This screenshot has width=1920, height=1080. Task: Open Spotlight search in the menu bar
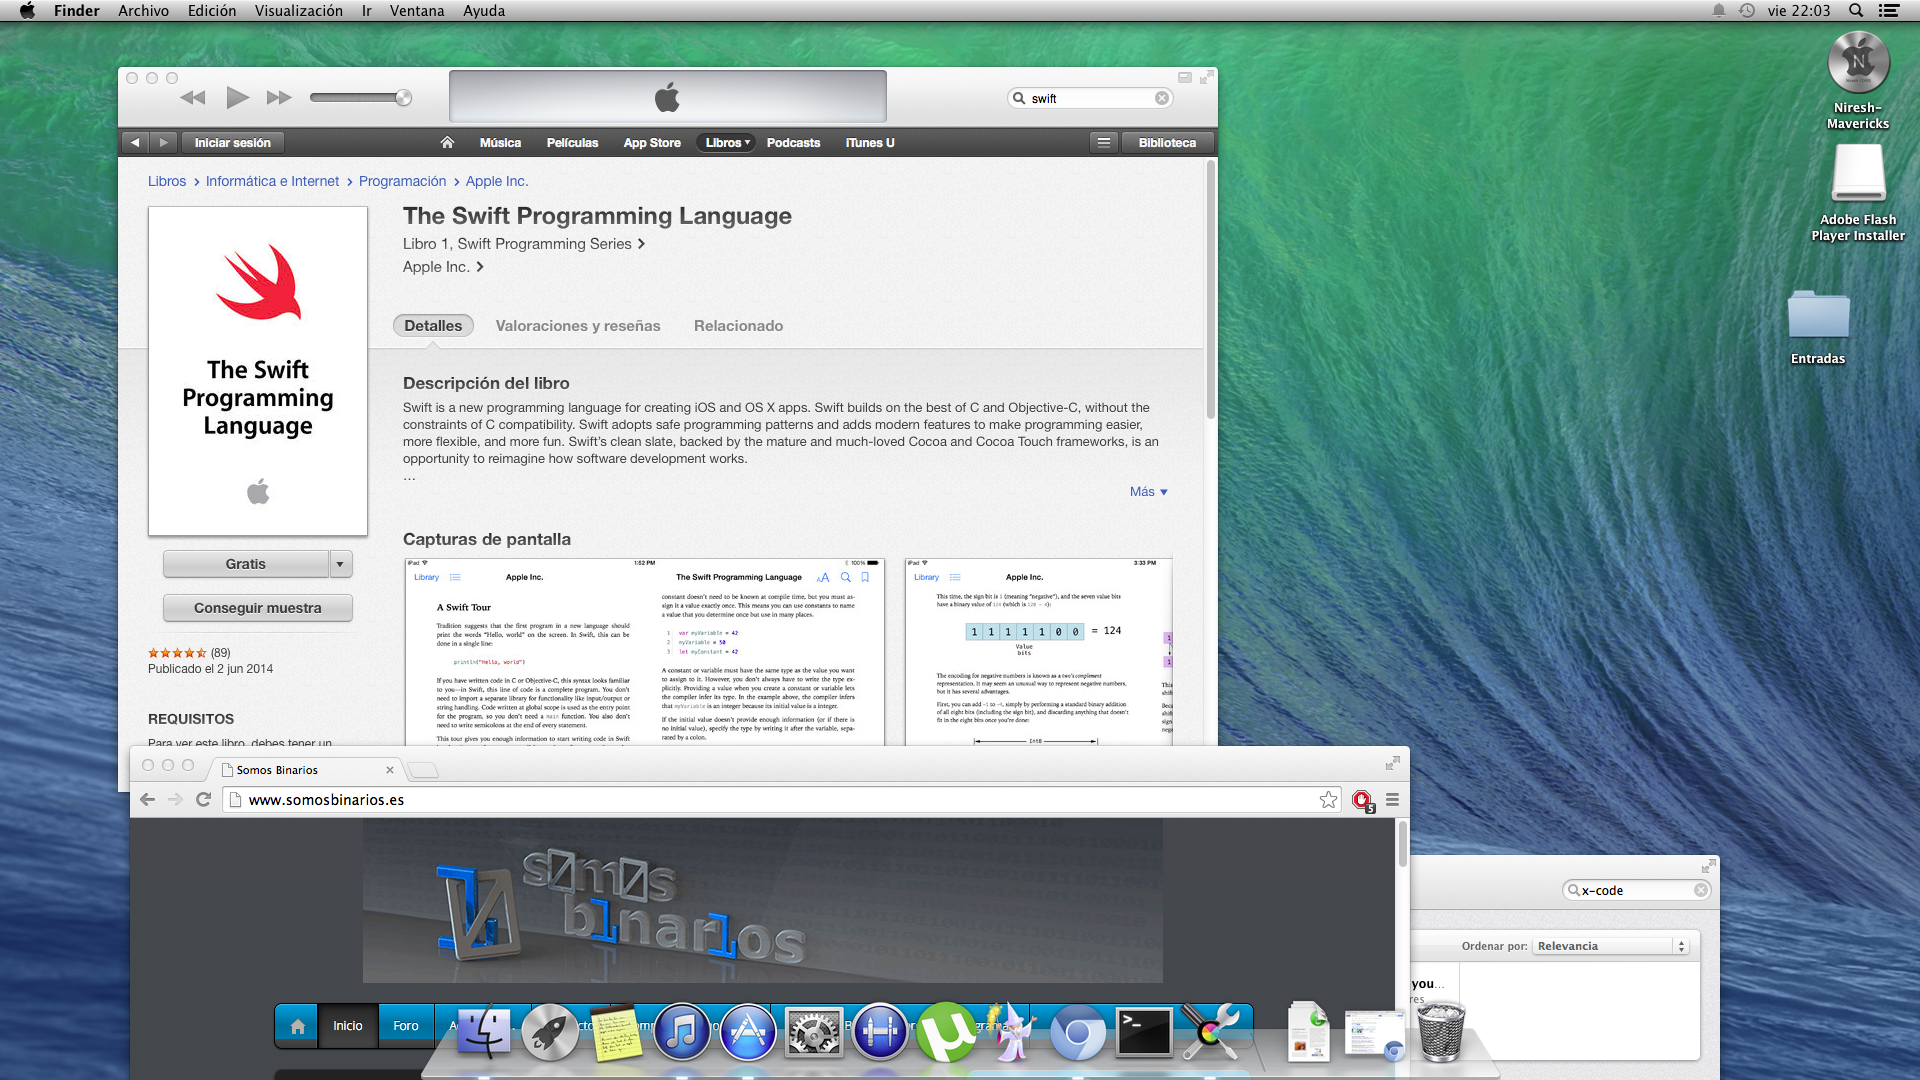tap(1855, 11)
